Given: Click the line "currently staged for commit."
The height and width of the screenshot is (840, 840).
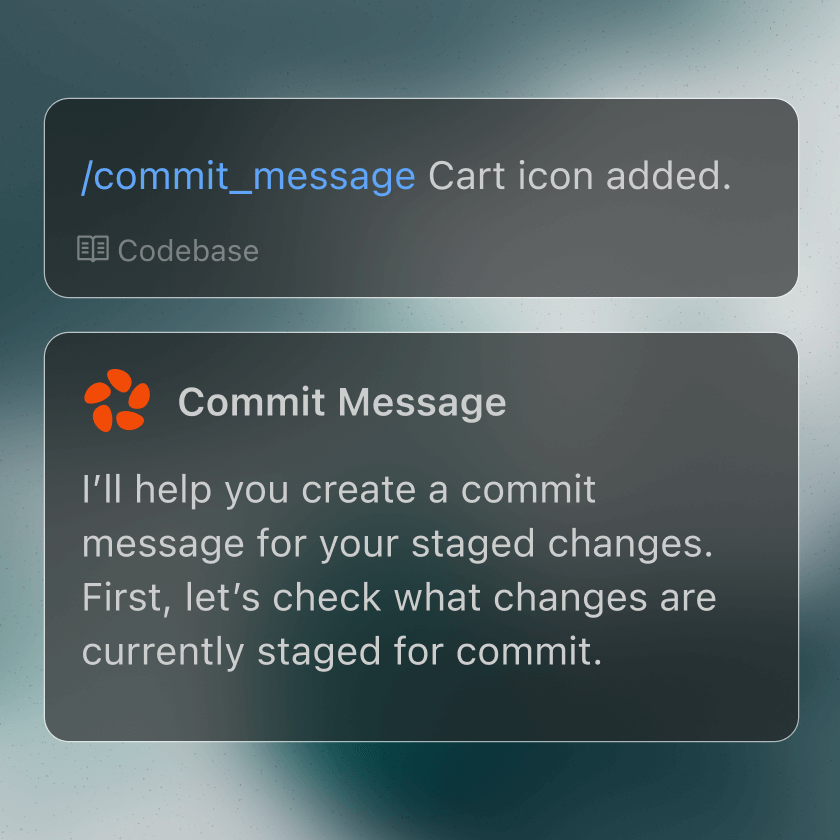Looking at the screenshot, I should pos(342,652).
